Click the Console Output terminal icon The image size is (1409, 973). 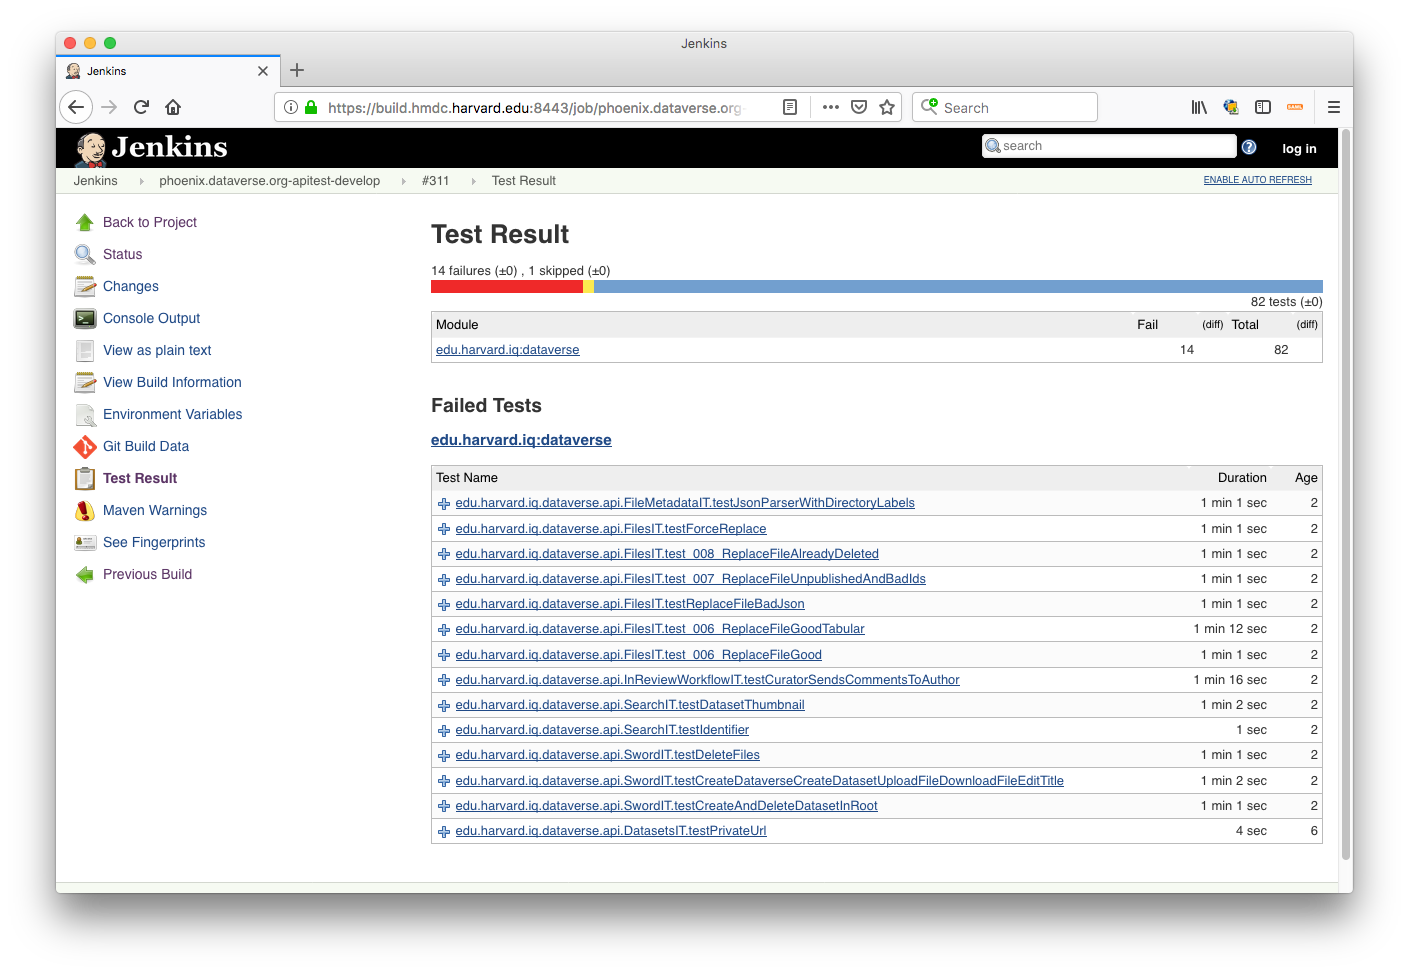(x=85, y=318)
